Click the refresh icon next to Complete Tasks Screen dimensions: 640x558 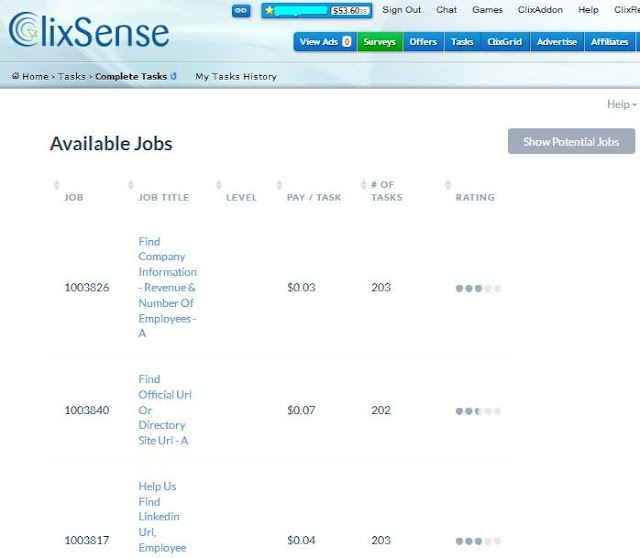pos(173,76)
